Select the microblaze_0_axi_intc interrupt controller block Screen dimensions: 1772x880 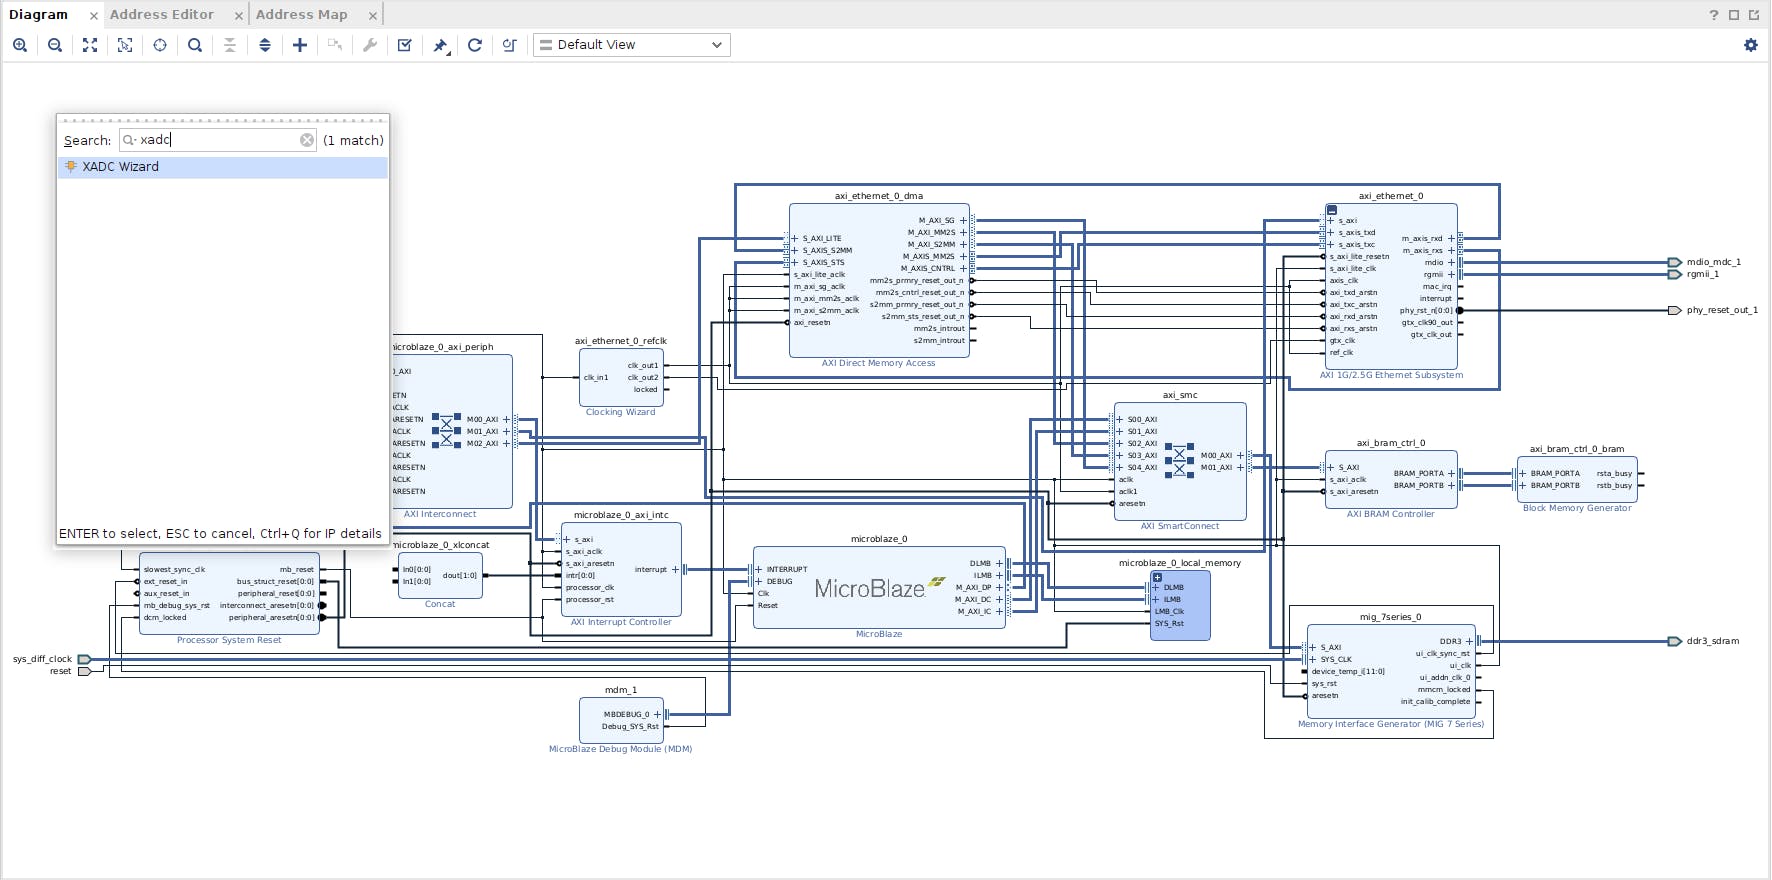621,570
